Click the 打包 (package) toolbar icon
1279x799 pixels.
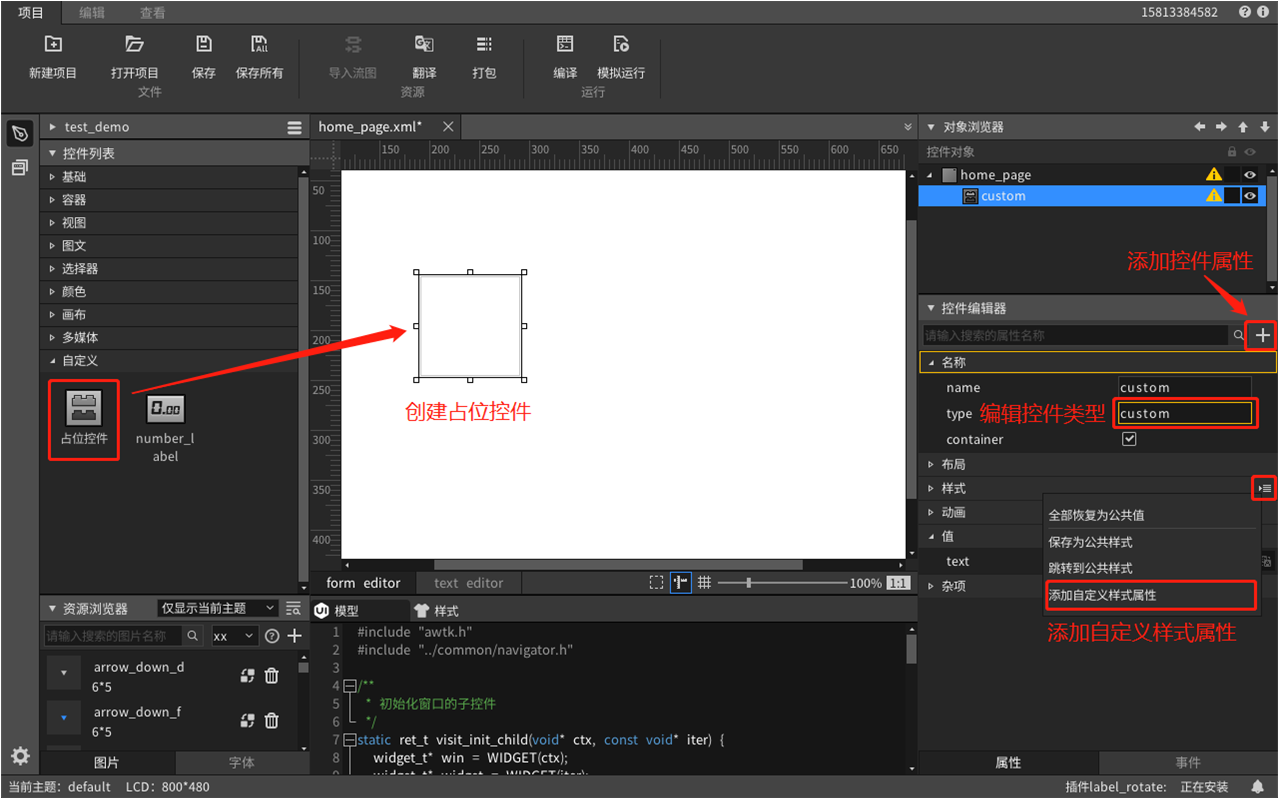[484, 44]
